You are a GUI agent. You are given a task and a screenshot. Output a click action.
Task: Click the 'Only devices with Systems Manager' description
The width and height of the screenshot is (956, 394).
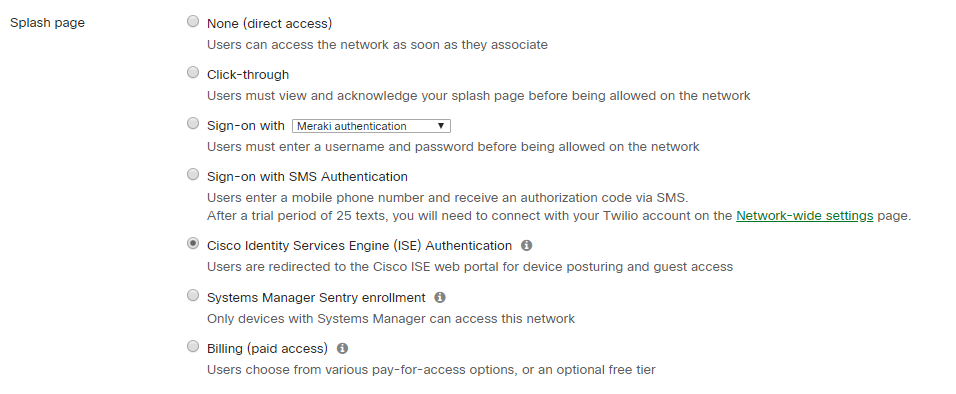(391, 318)
